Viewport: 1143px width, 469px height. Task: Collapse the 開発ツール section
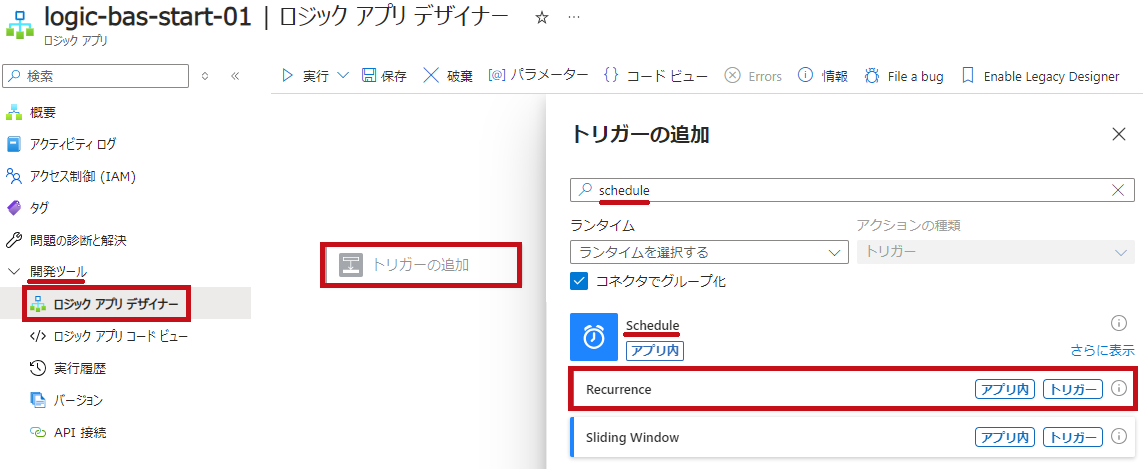click(14, 271)
